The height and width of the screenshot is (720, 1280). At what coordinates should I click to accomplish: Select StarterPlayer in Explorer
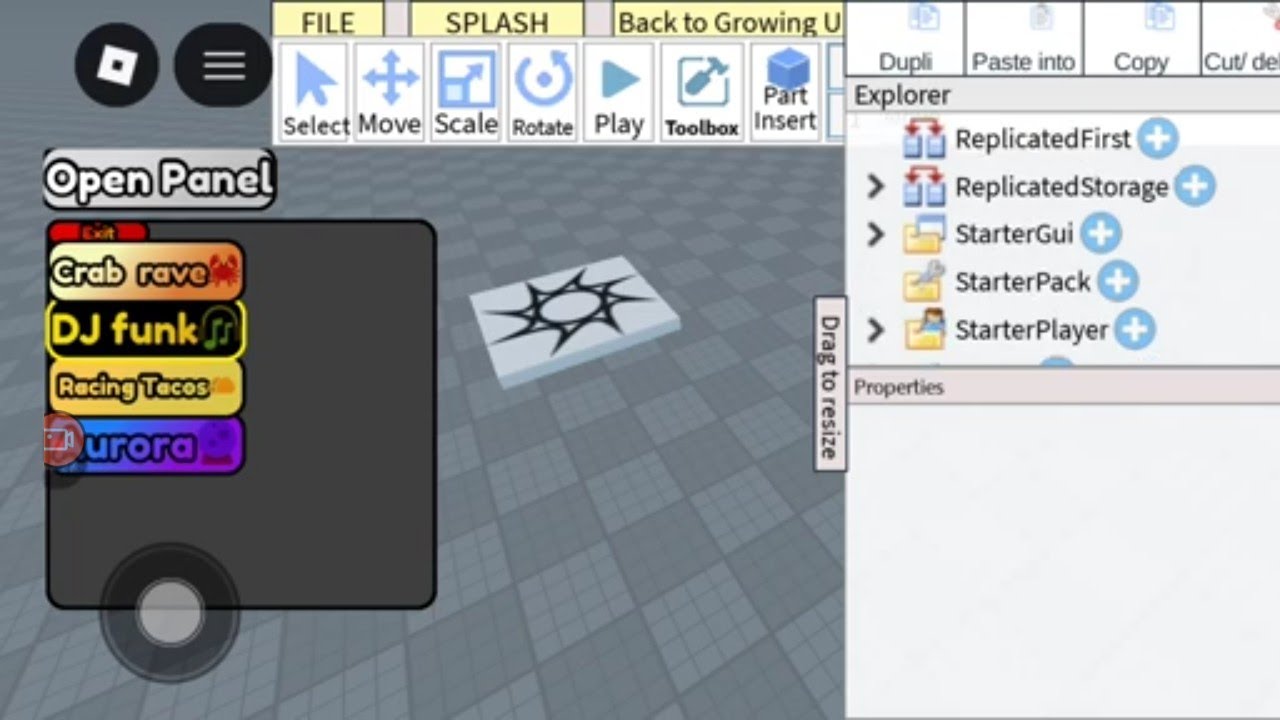tap(1031, 330)
